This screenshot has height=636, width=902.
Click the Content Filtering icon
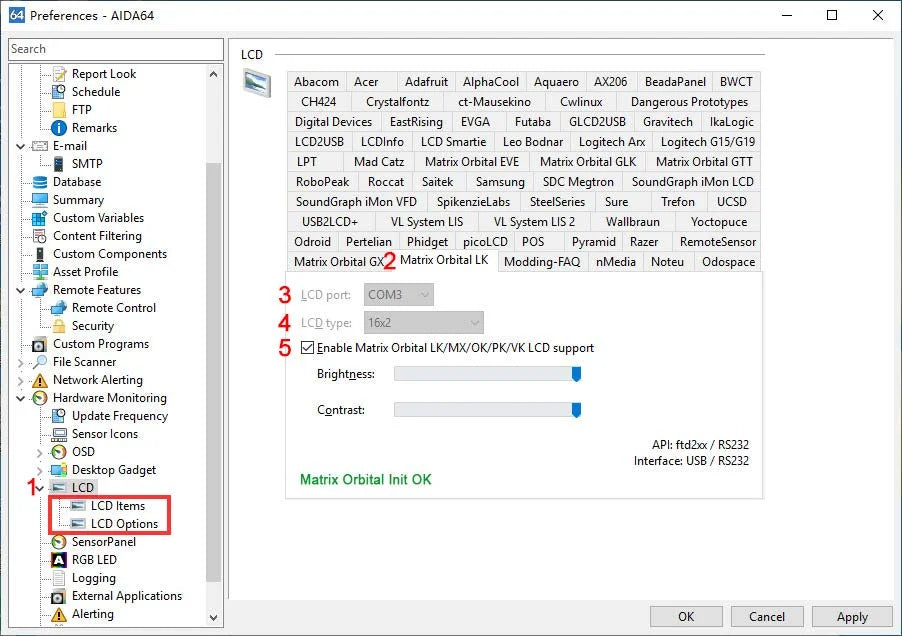(40, 236)
